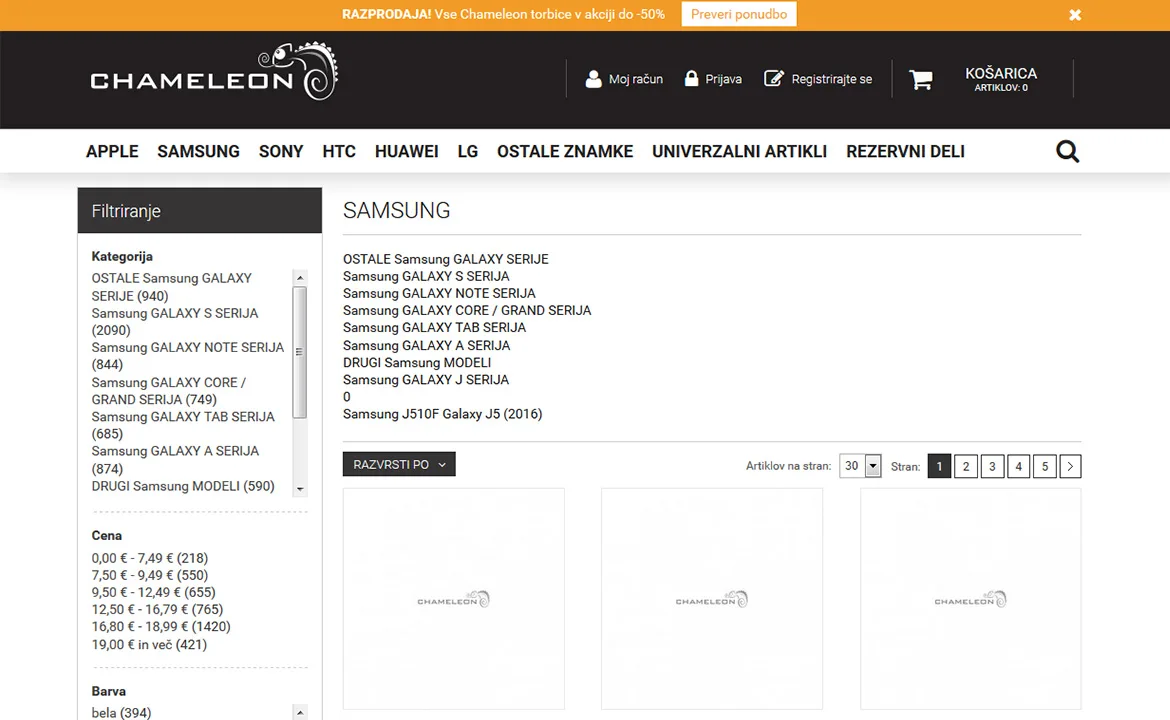Viewport: 1170px width, 720px height.
Task: Close the orange sale banner
Action: click(1075, 15)
